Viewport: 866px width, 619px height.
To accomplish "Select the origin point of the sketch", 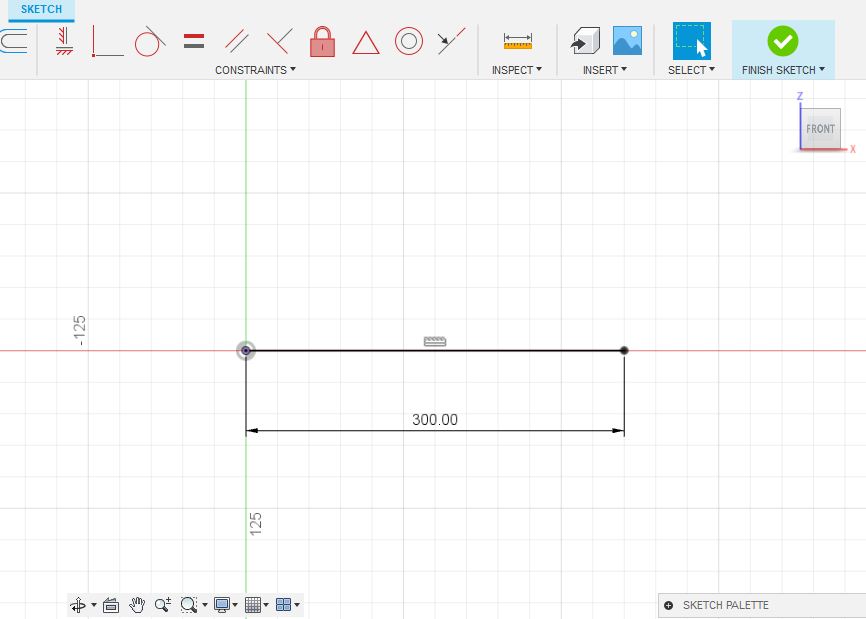I will pyautogui.click(x=246, y=351).
